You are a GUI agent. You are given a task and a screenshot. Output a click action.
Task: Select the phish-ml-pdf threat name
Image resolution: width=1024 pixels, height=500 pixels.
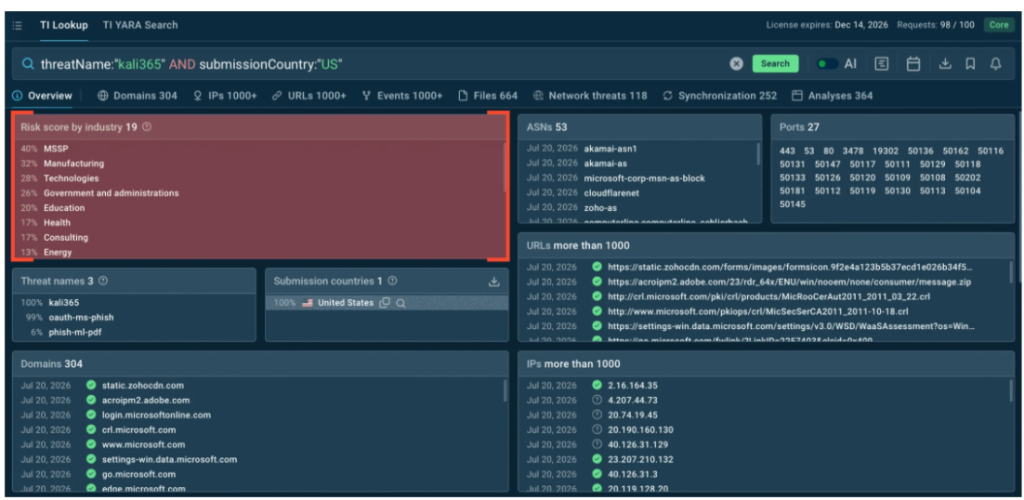pyautogui.click(x=74, y=332)
